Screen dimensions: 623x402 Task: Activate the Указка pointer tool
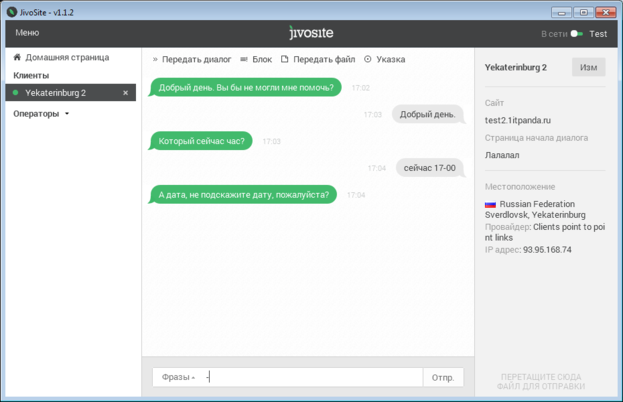pyautogui.click(x=391, y=60)
